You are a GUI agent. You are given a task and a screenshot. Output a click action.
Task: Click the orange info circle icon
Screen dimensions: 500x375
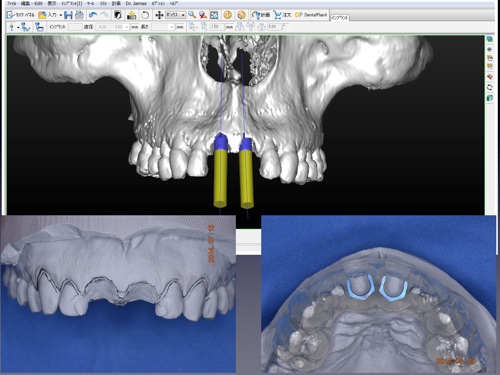click(228, 15)
